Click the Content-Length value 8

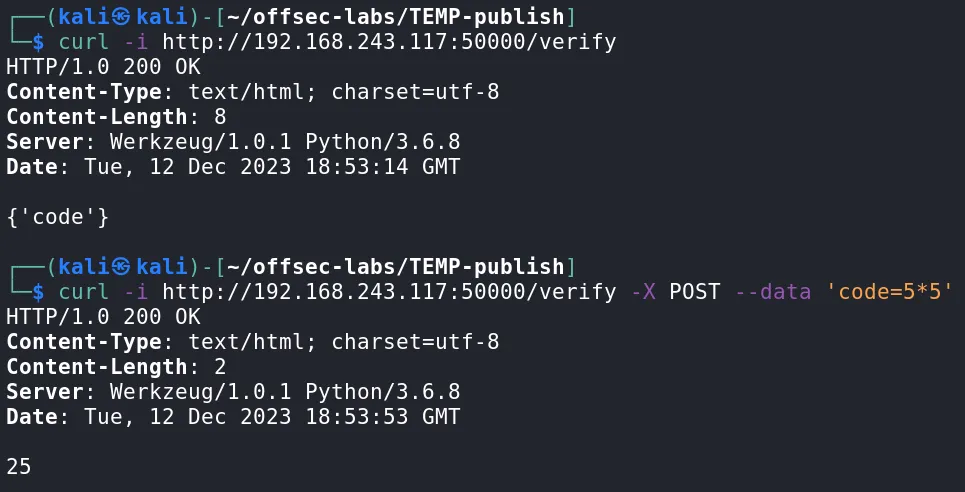[221, 117]
